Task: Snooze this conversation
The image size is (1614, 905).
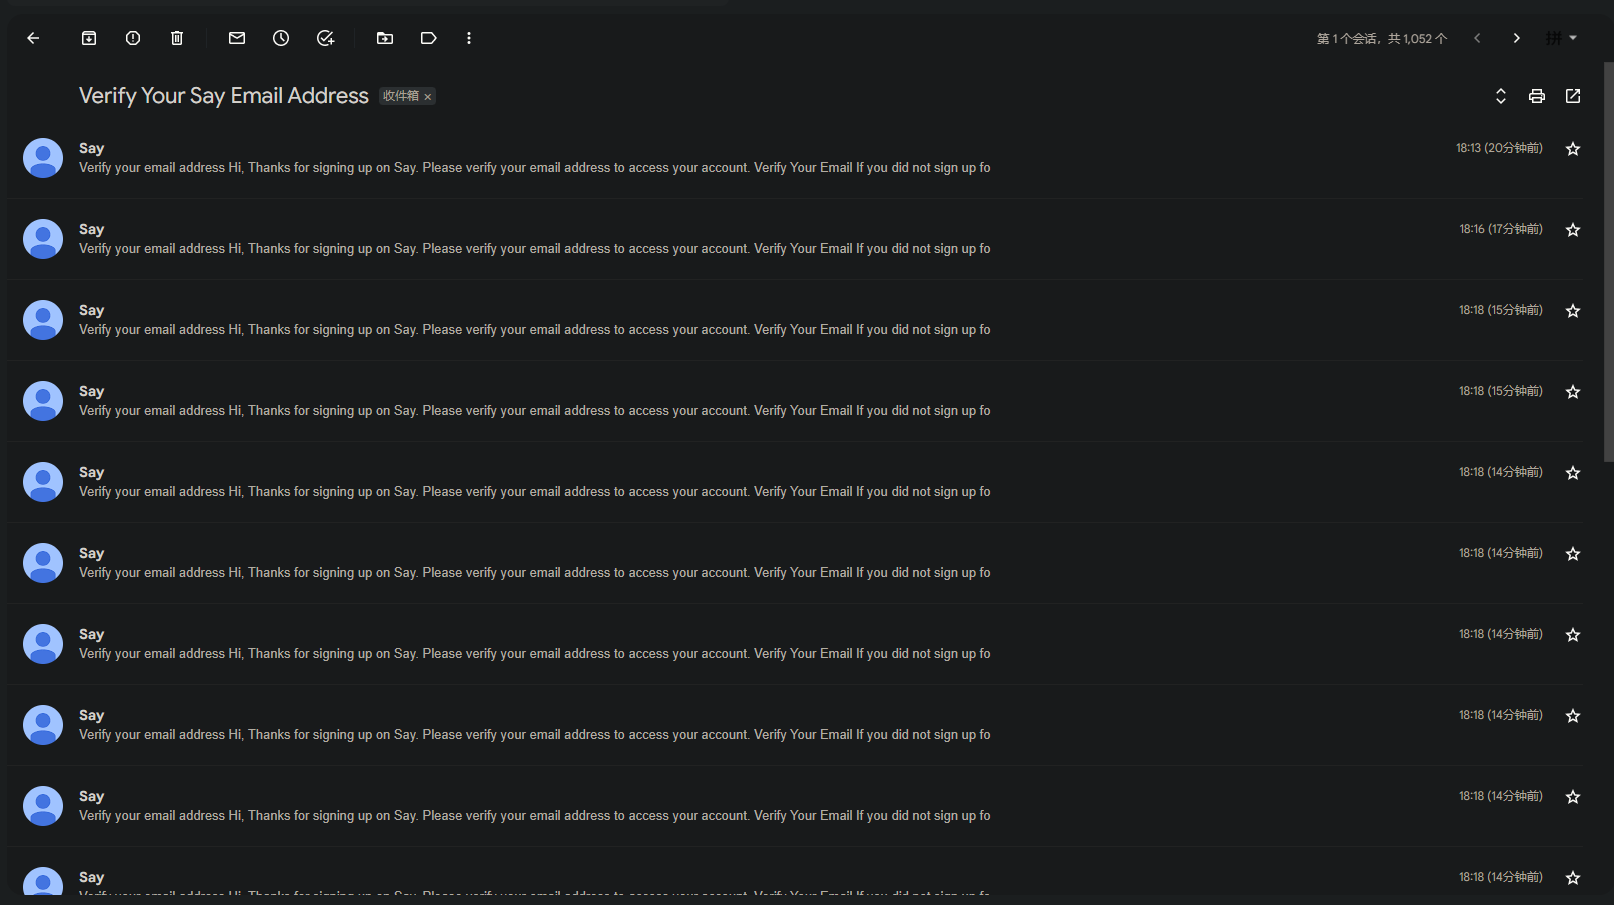Action: point(281,38)
